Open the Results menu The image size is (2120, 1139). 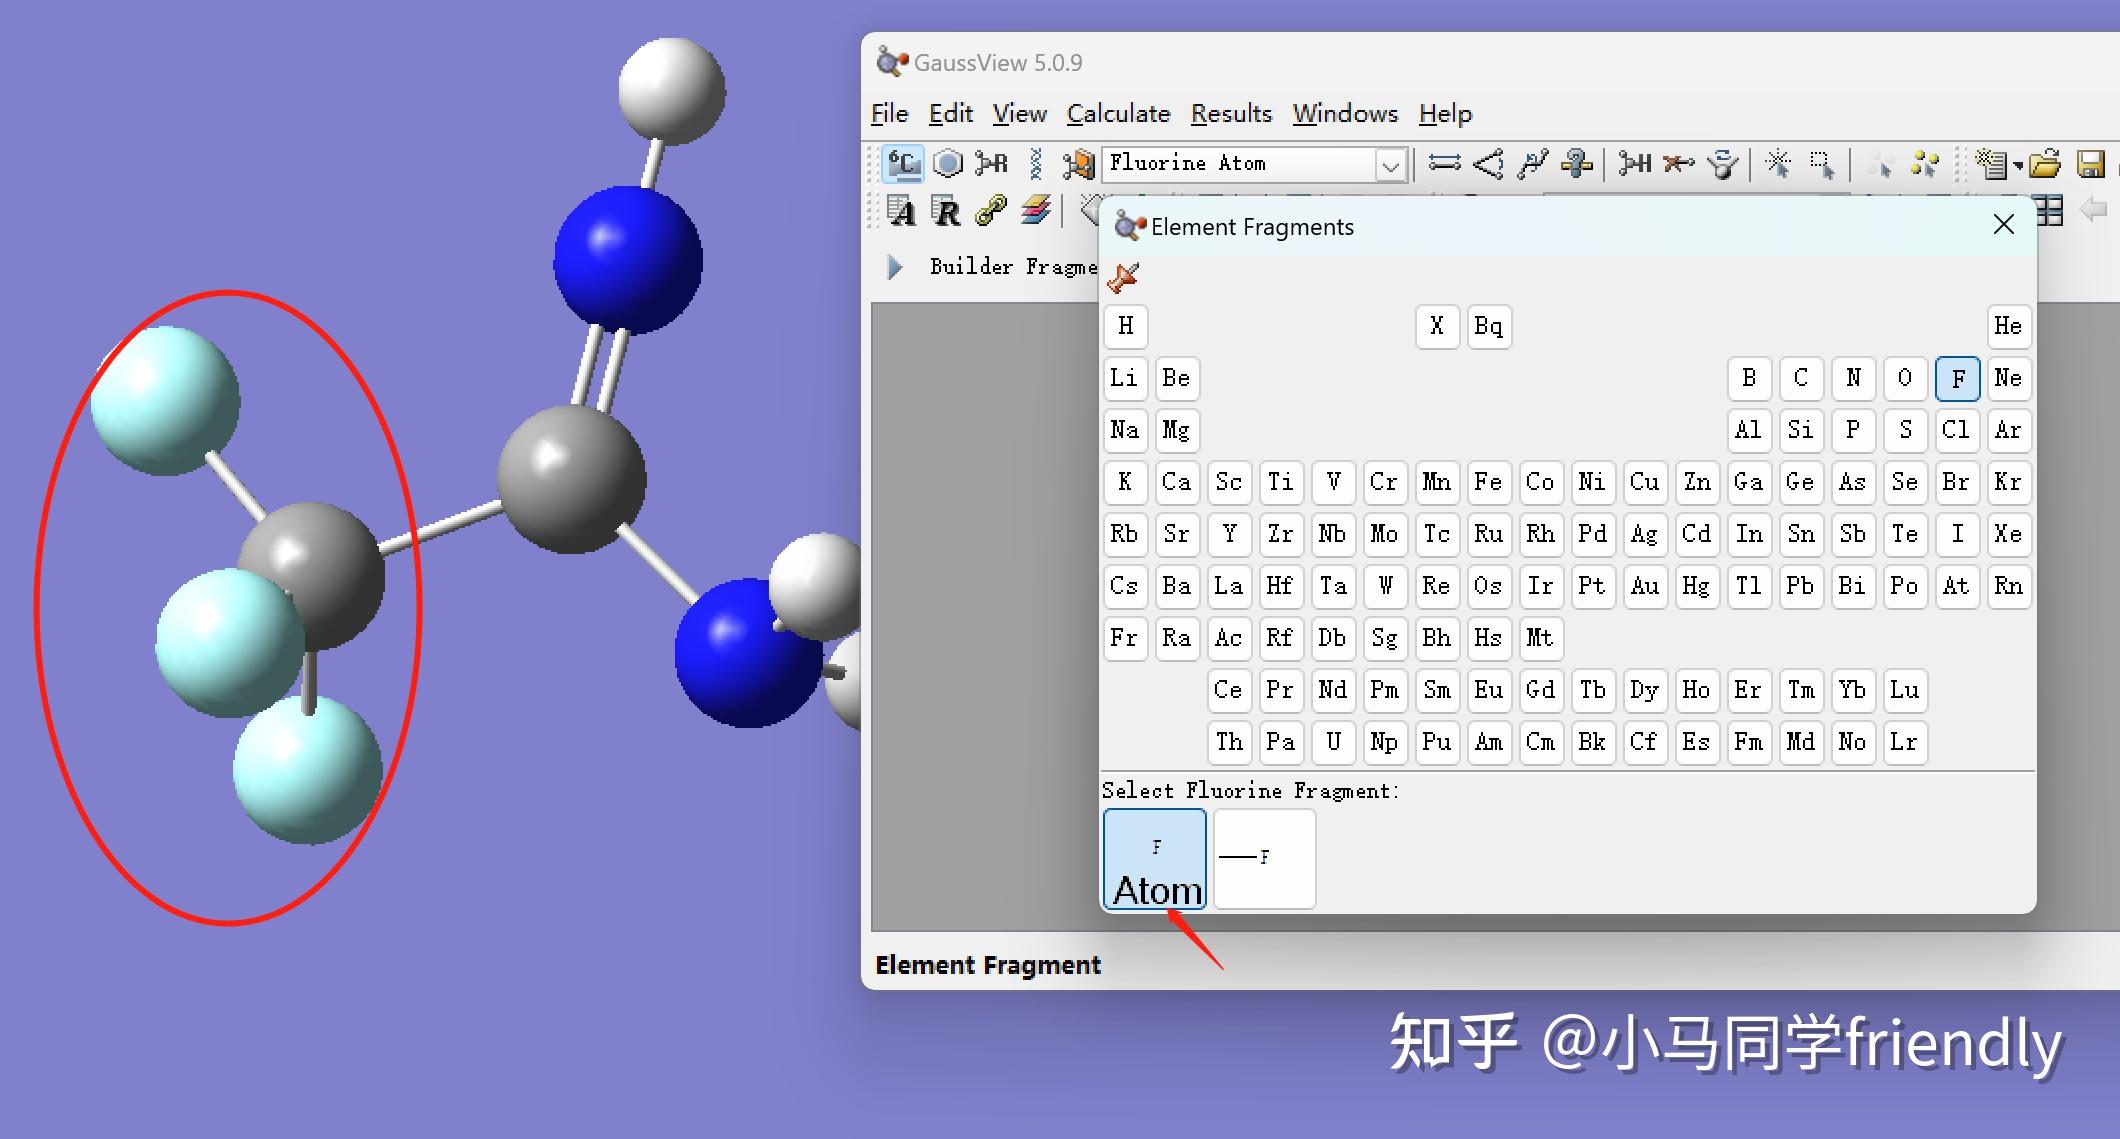point(1231,114)
